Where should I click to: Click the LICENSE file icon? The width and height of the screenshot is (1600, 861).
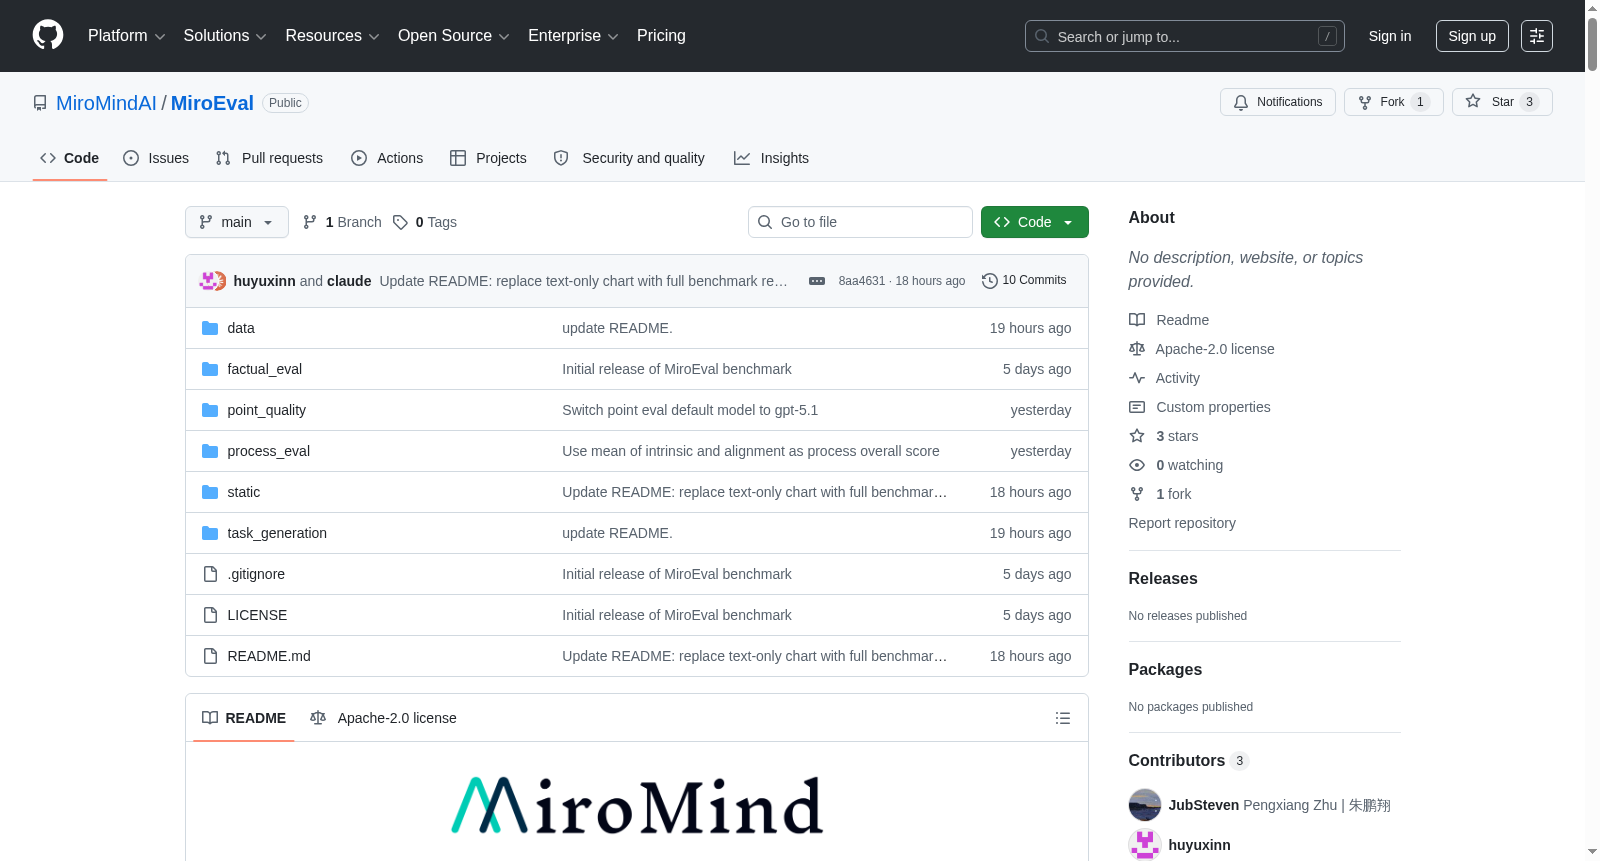click(x=210, y=615)
